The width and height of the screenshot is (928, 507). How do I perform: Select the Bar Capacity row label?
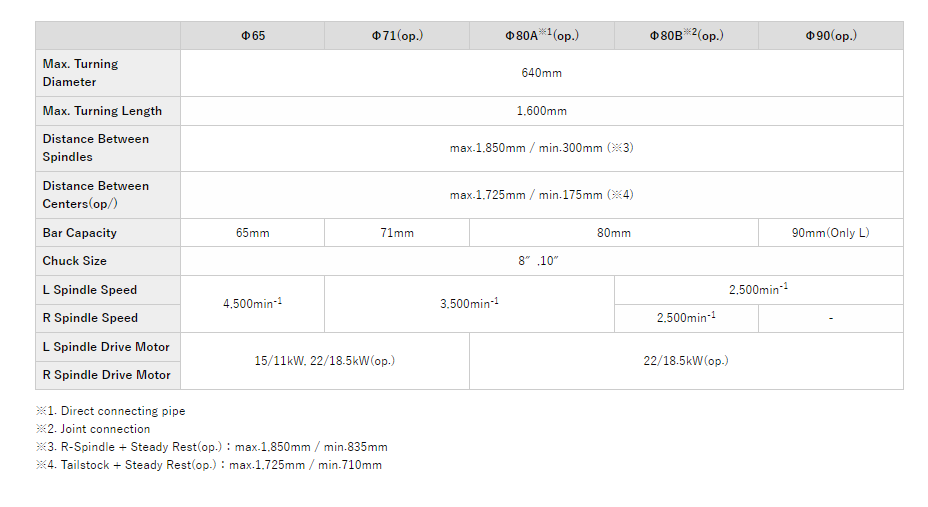[80, 233]
